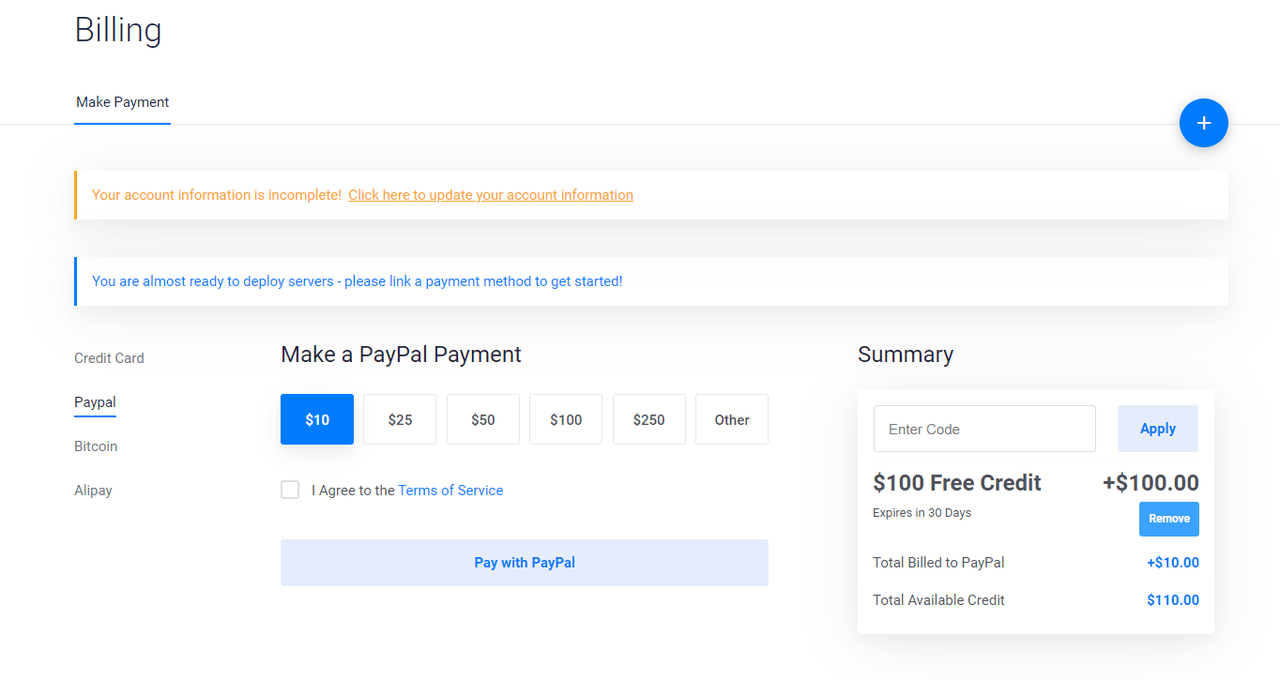Open the Make Payment tab

click(122, 102)
